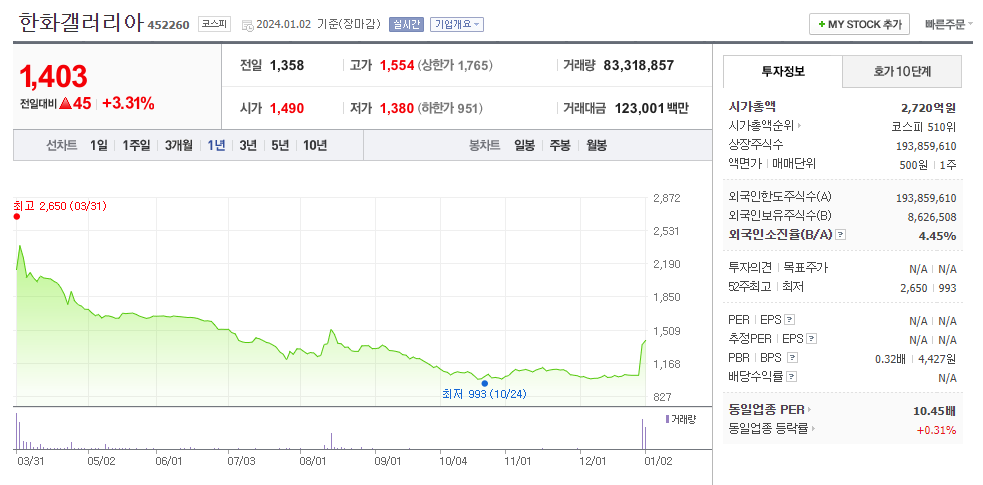Click the 외국인보유주식수(B) value 8,626,508

932,217
